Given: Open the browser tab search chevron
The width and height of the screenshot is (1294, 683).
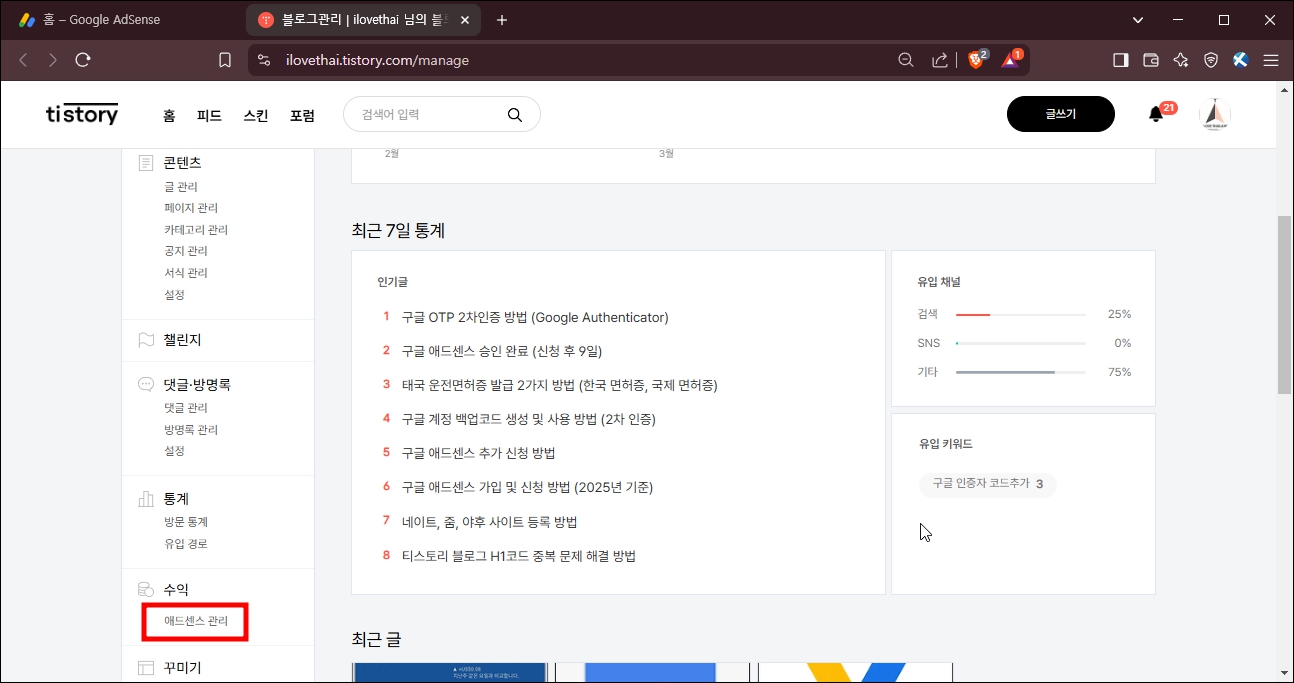Looking at the screenshot, I should [x=1138, y=19].
